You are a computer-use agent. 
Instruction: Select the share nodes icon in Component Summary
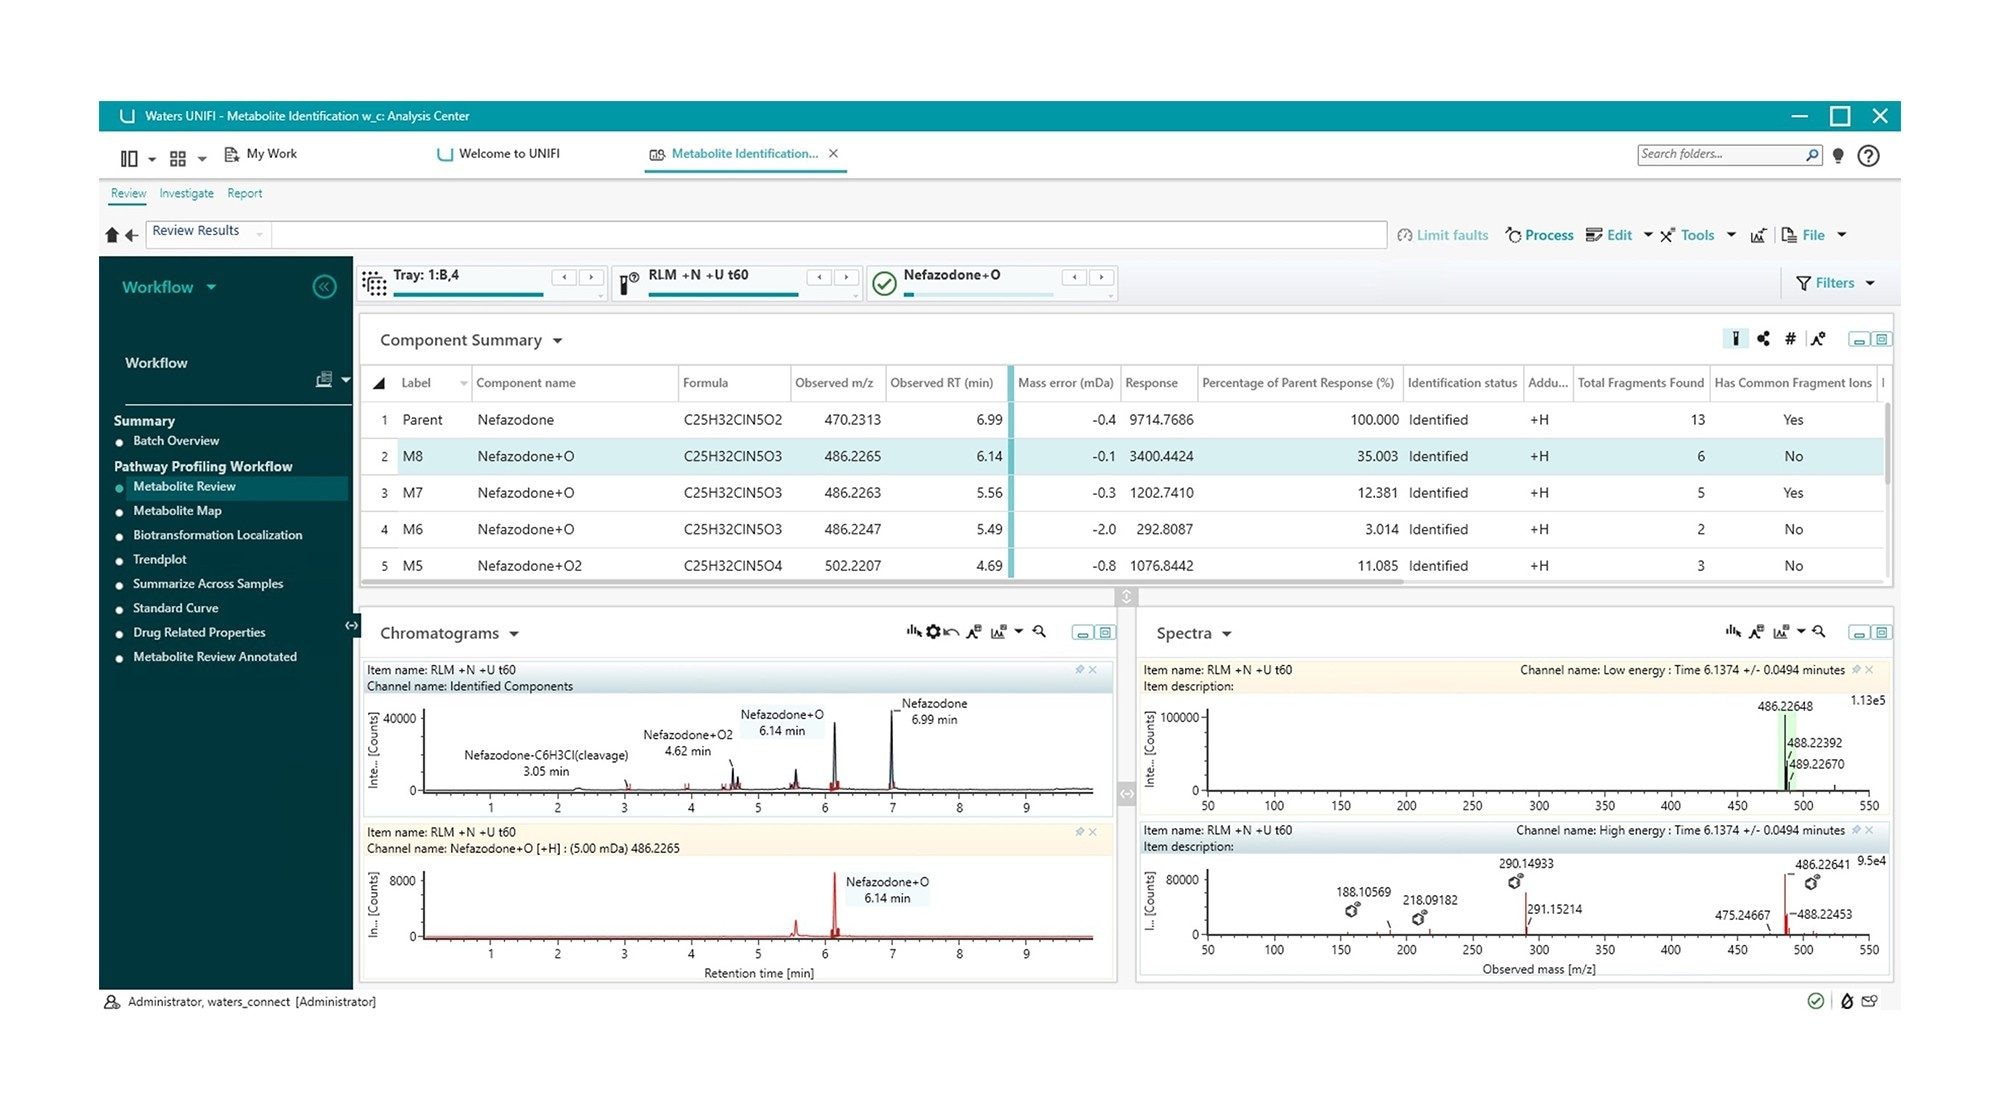point(1763,339)
